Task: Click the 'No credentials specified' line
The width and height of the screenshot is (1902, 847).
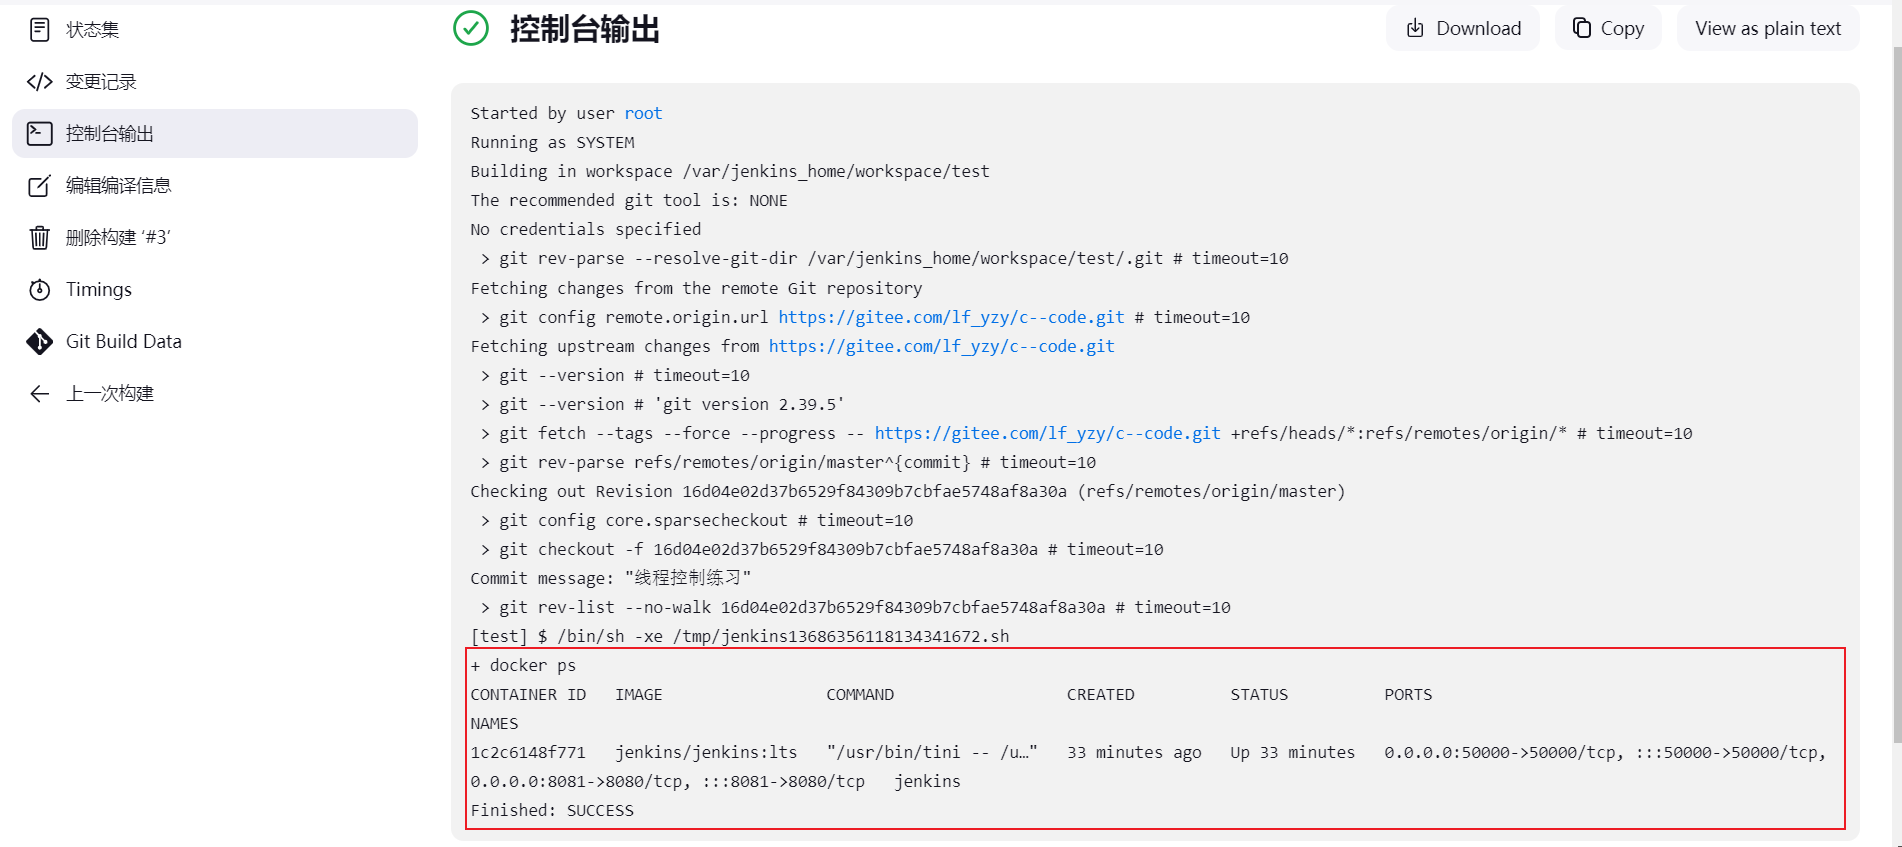Action: (x=586, y=230)
